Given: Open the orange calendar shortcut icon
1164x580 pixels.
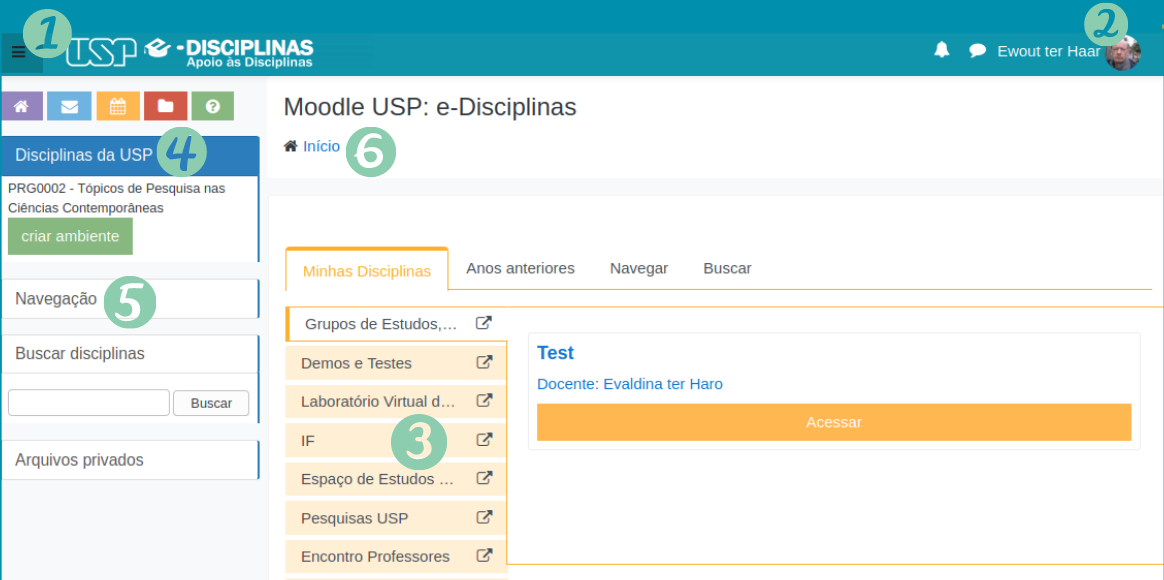Looking at the screenshot, I should tap(118, 106).
